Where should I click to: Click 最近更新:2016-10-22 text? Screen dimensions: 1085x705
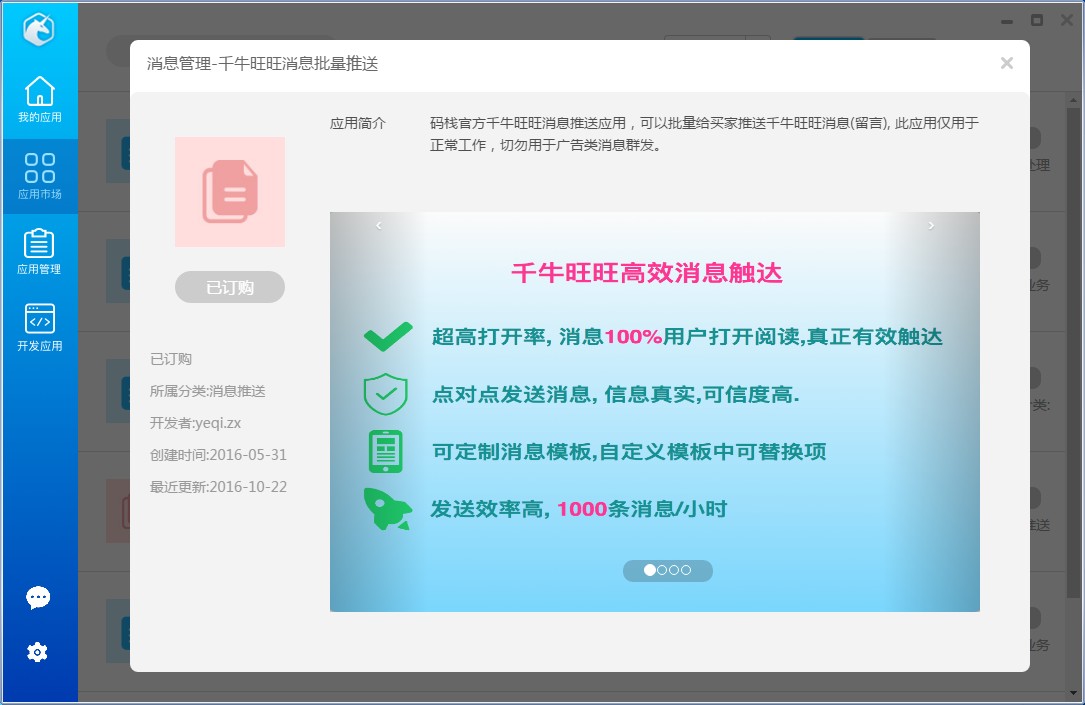pyautogui.click(x=218, y=486)
